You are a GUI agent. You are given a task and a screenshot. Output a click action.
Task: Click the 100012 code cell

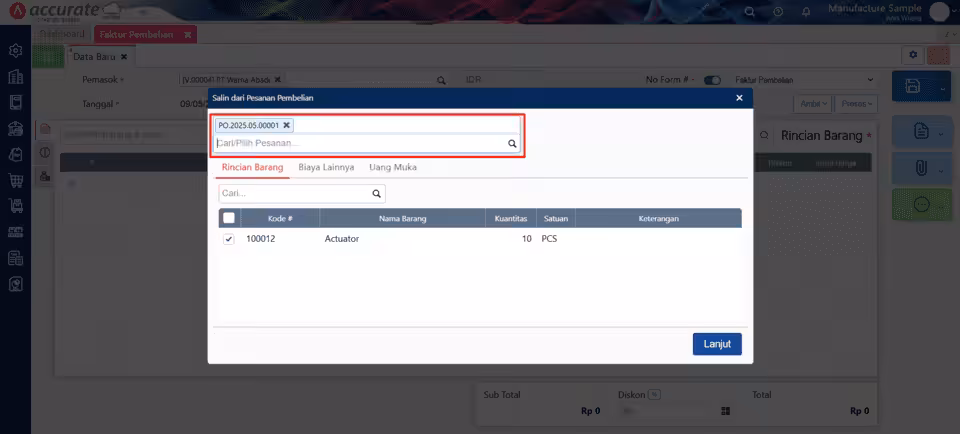[x=261, y=239]
